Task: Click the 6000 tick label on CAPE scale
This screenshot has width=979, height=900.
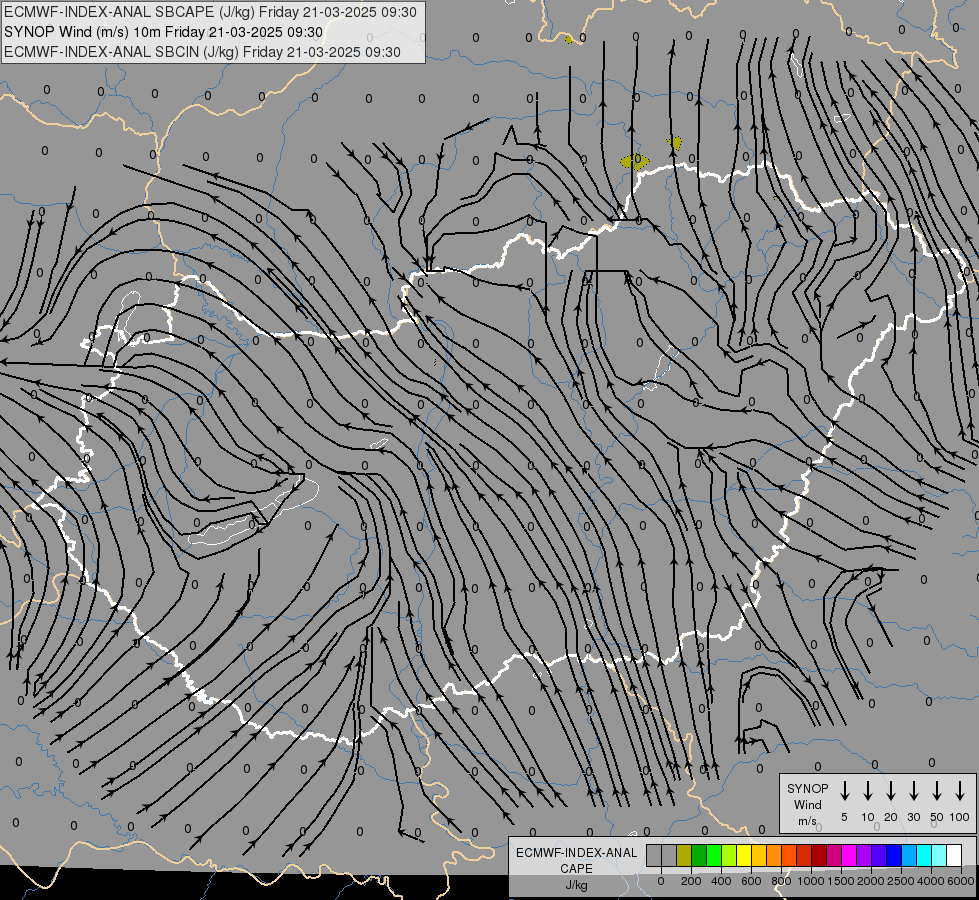Action: click(961, 881)
